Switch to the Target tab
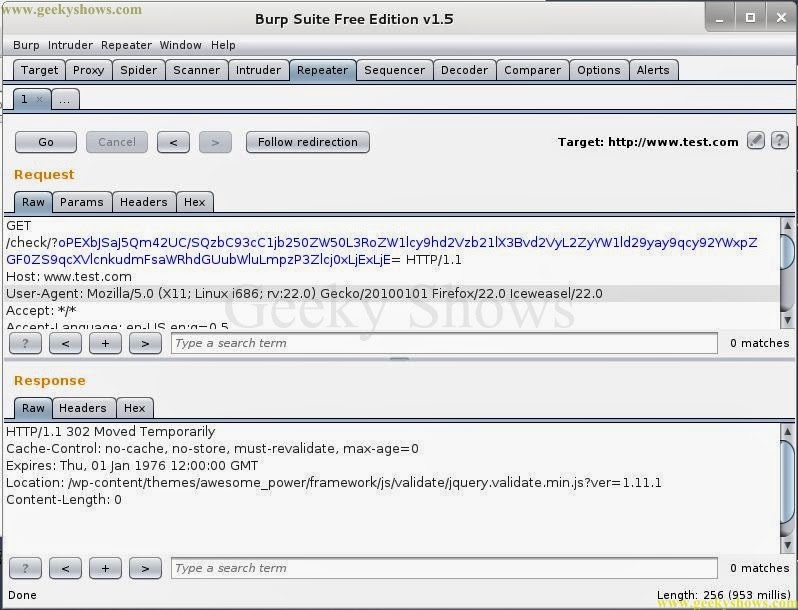This screenshot has width=798, height=610. (39, 70)
